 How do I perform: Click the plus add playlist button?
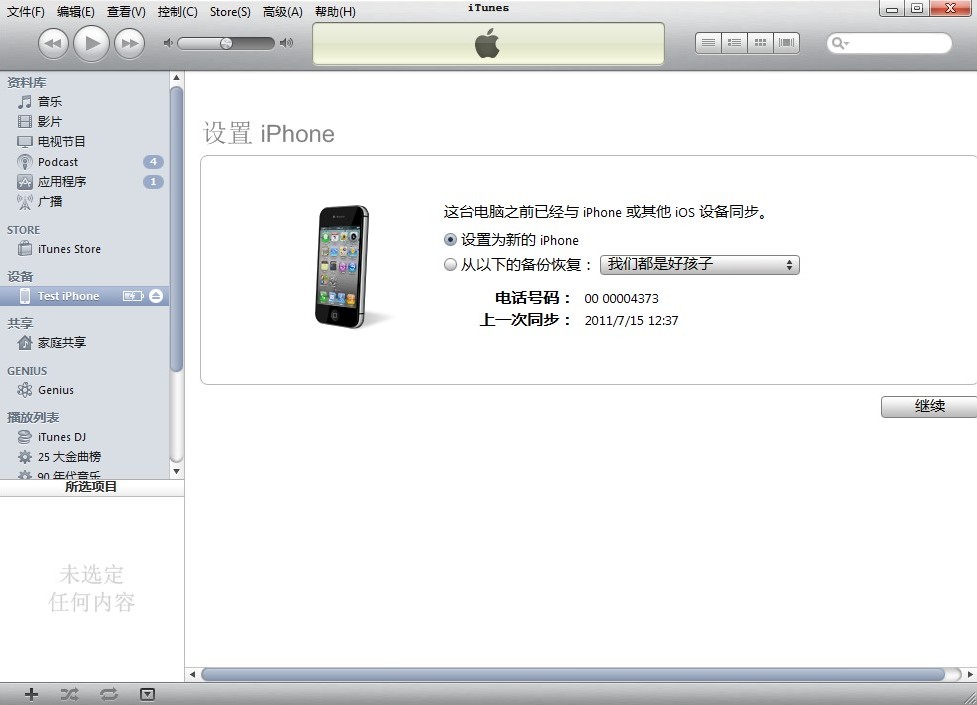[x=31, y=694]
